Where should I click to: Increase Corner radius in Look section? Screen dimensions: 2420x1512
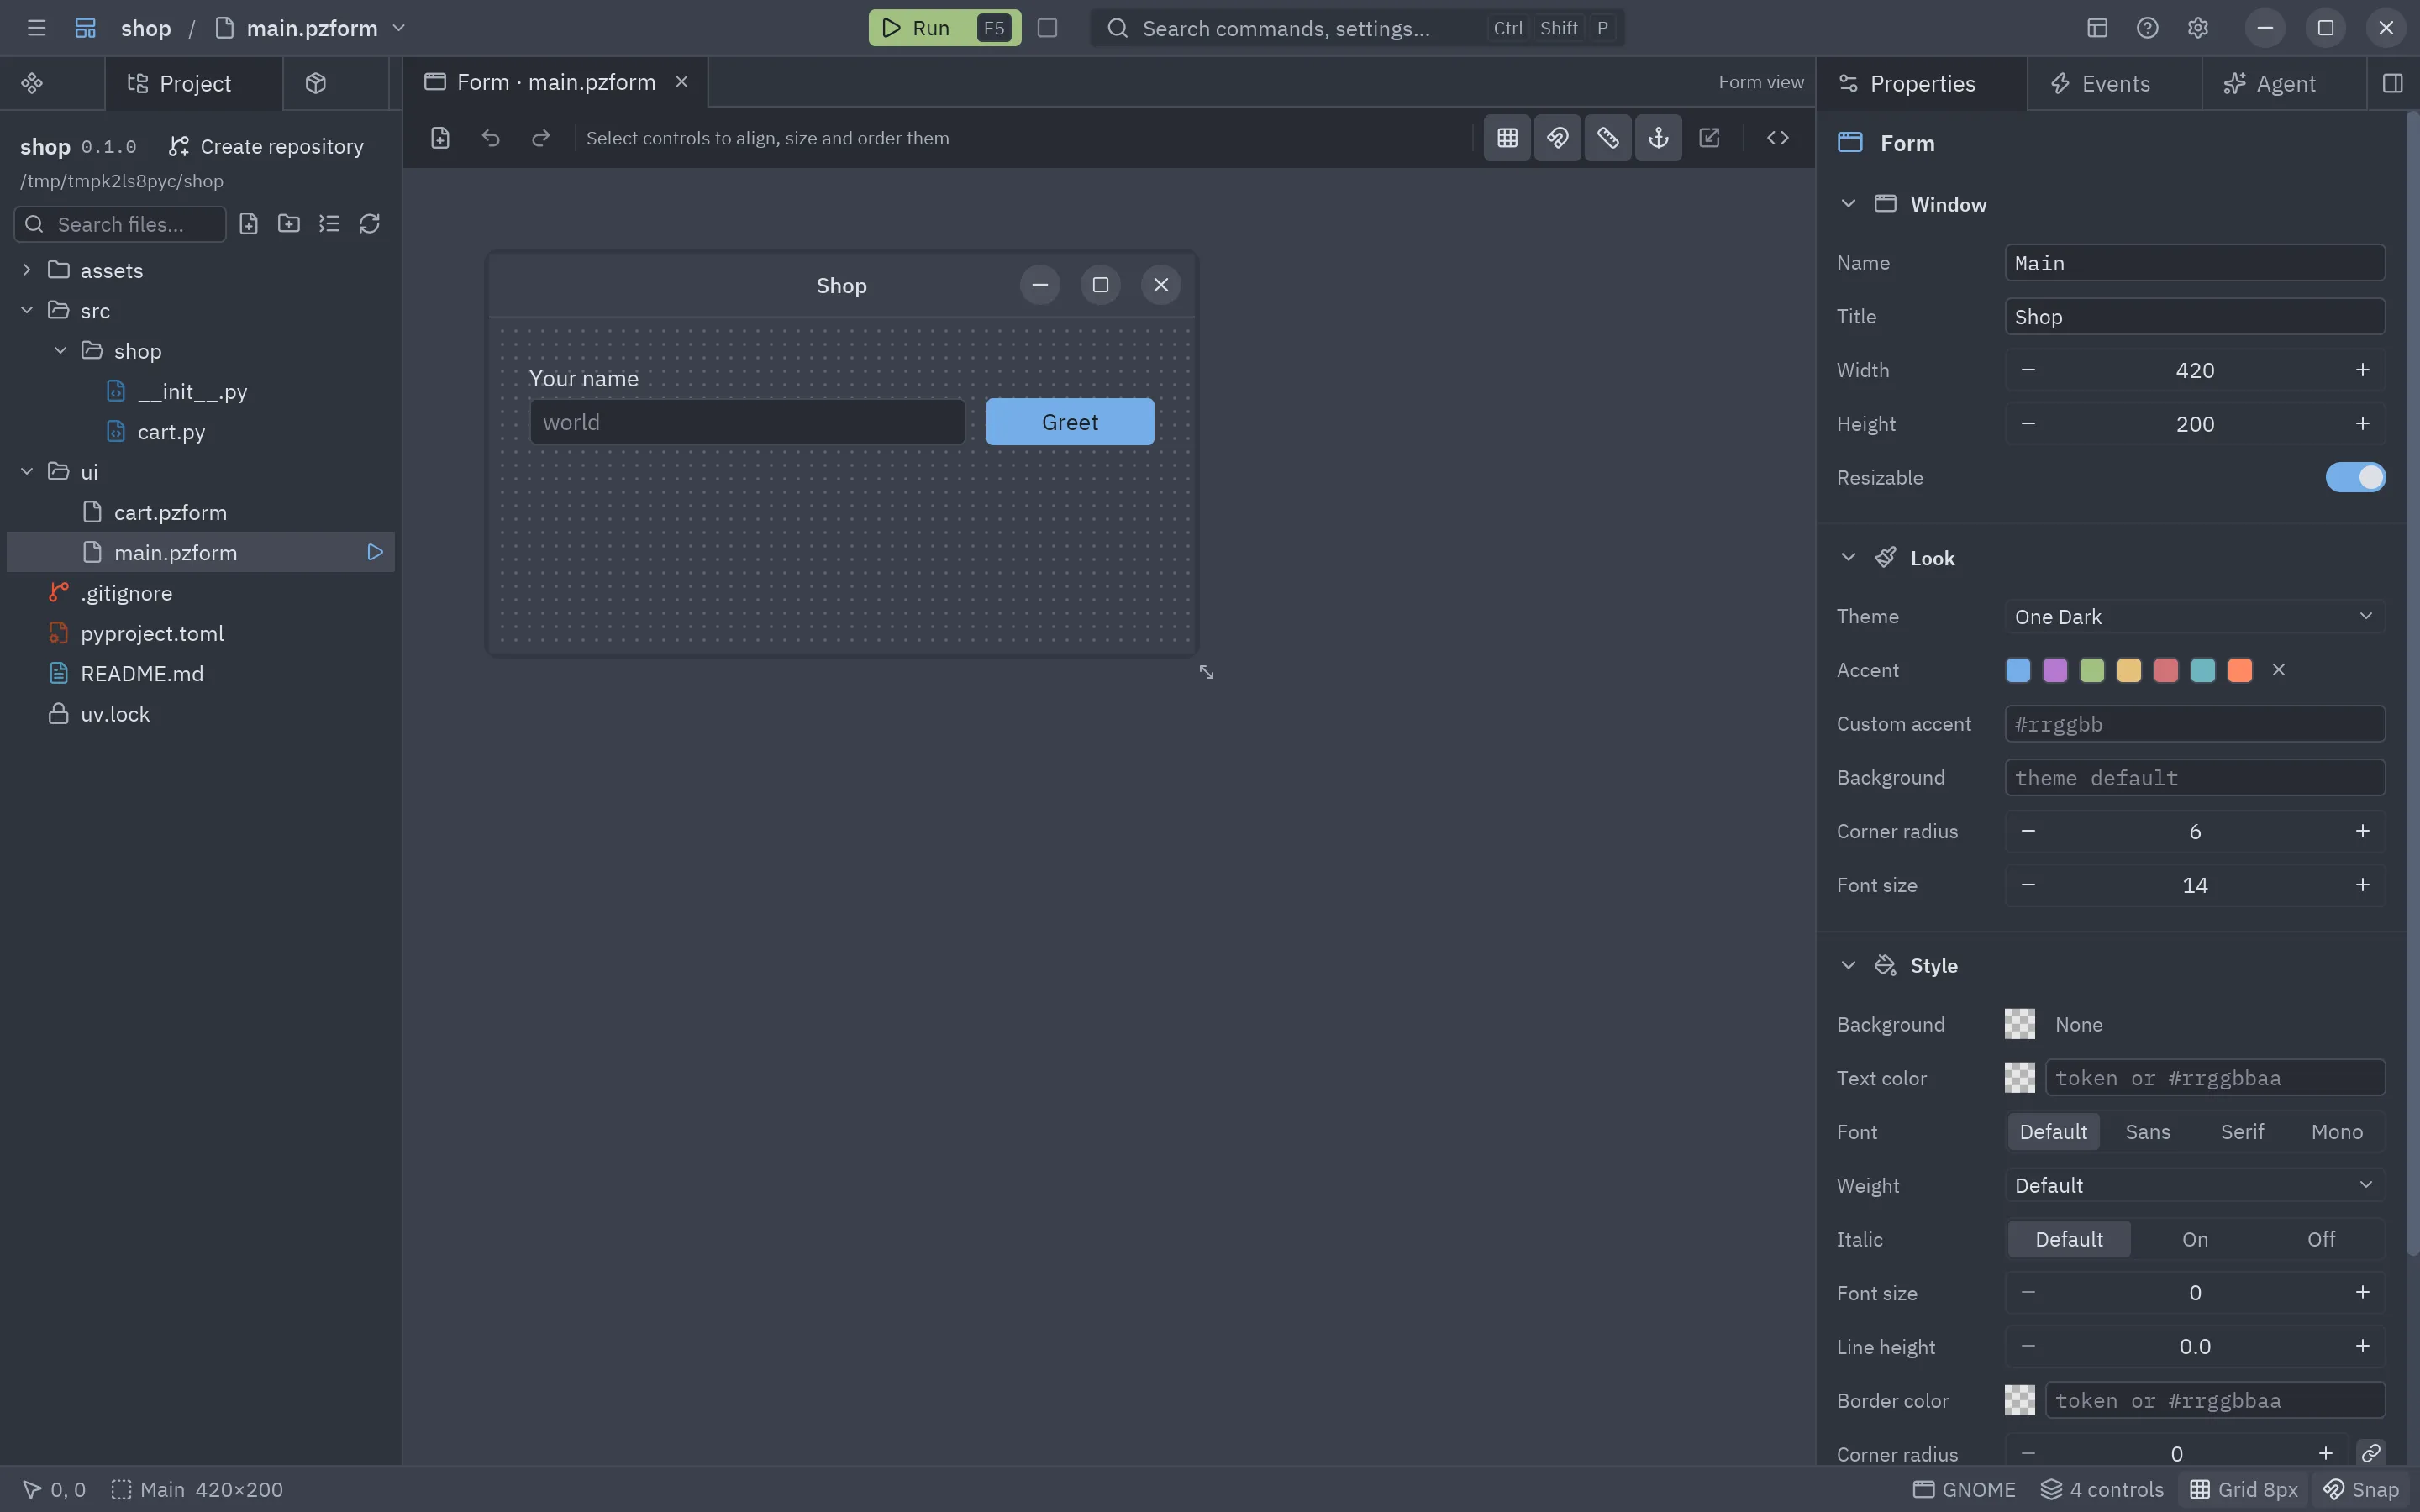[x=2362, y=831]
